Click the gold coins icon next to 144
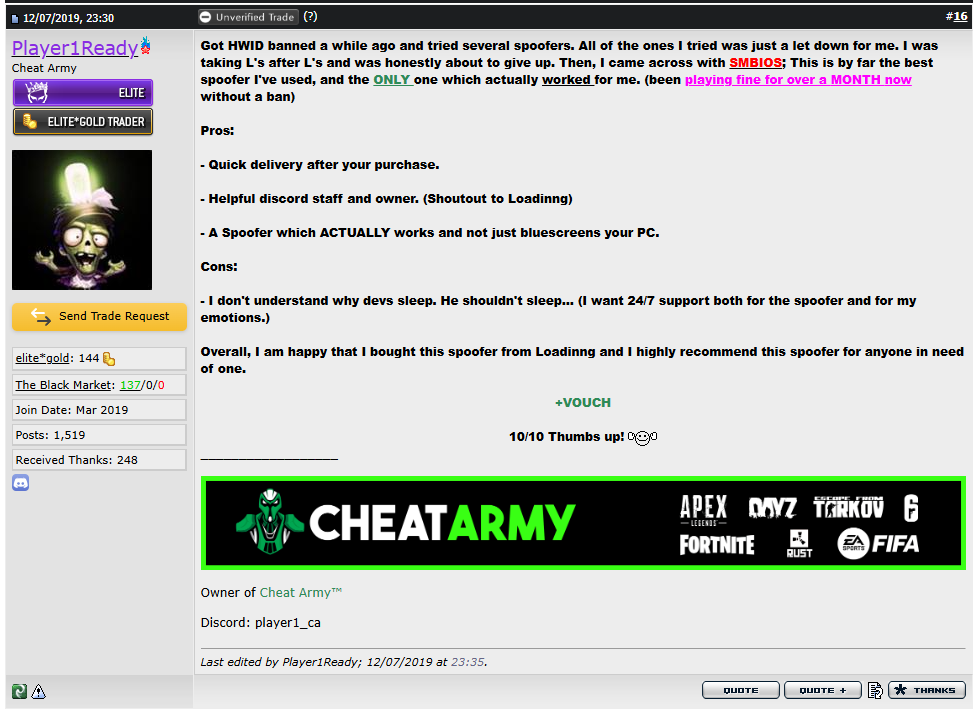Viewport: 977px width, 713px height. point(109,359)
